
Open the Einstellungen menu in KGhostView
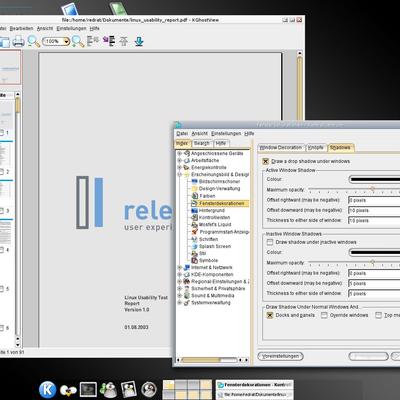[71, 29]
